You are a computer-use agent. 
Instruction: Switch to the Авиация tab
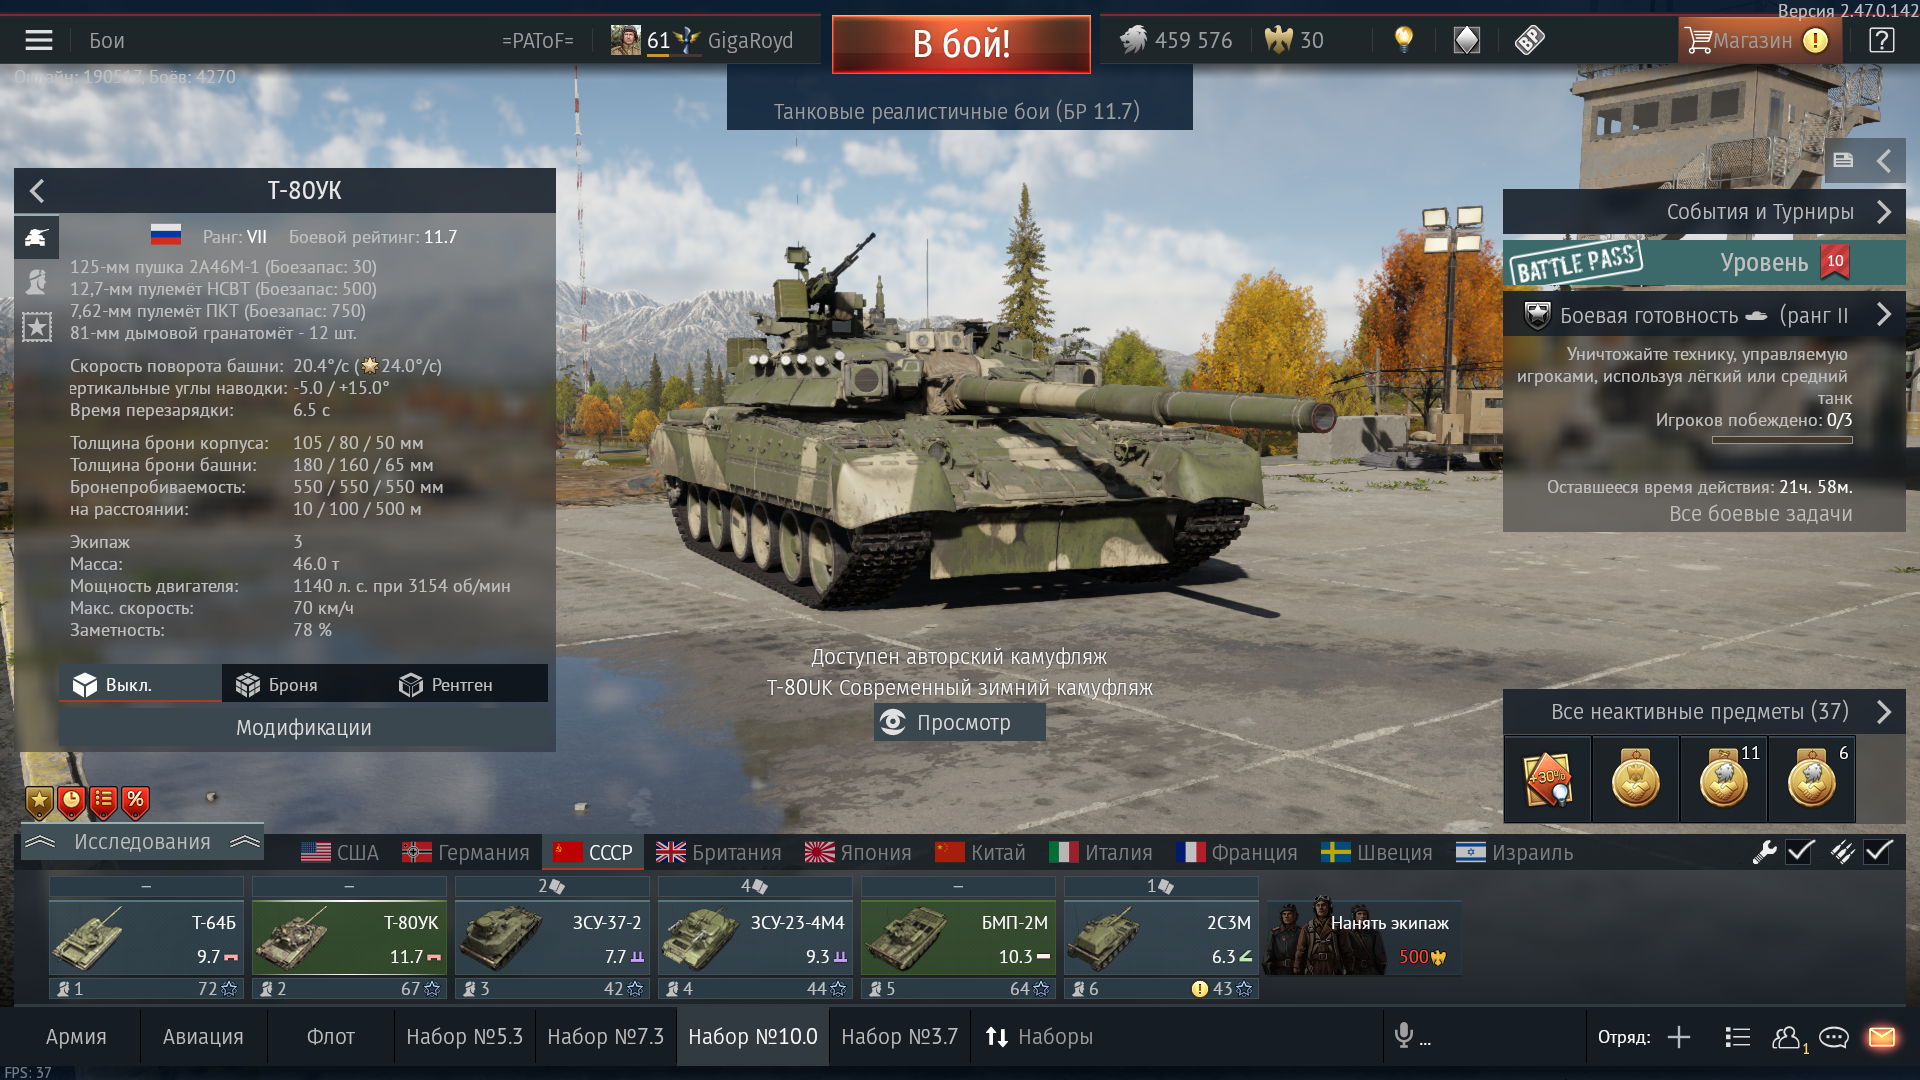(203, 1037)
